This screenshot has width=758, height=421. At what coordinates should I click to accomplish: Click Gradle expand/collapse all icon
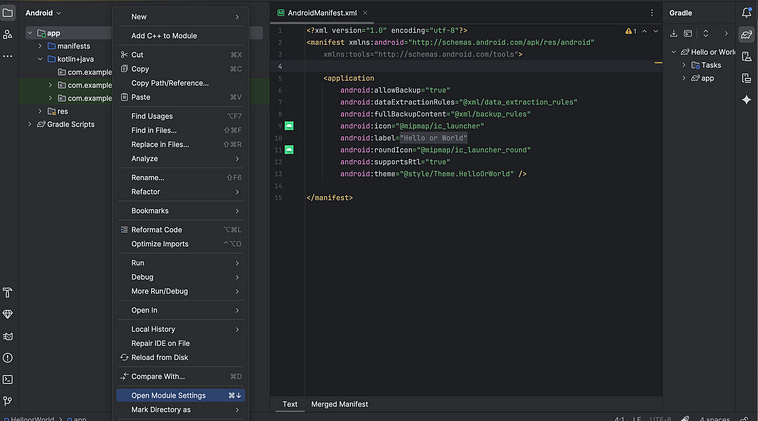[706, 33]
